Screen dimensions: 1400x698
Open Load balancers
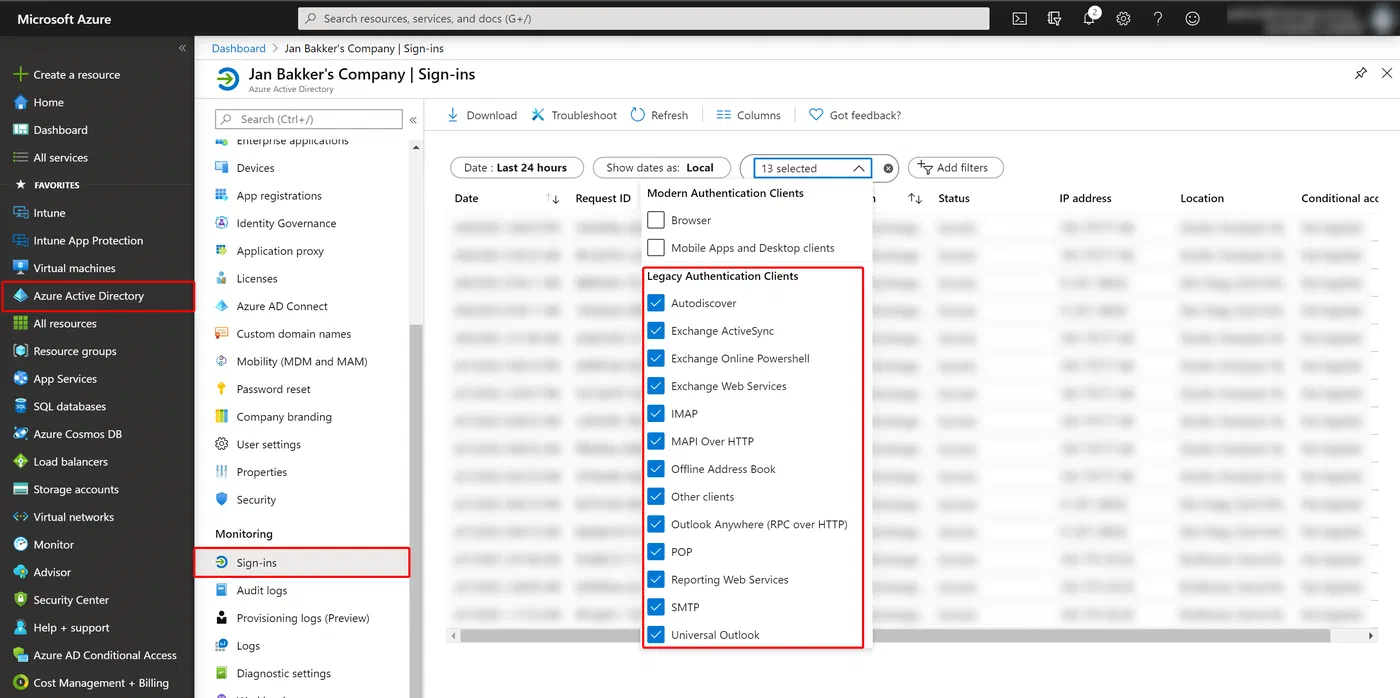pyautogui.click(x=70, y=462)
